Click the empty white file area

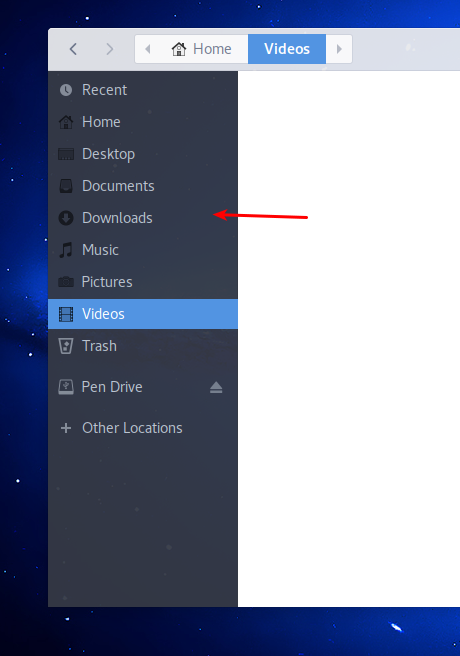click(349, 339)
